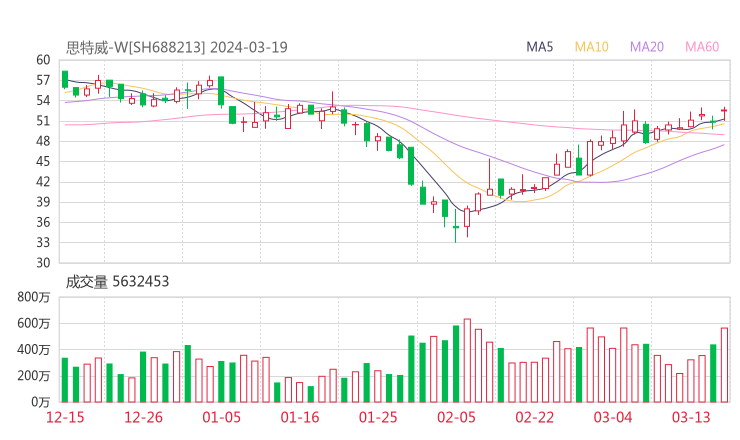Click the 12-15 date axis label
Image resolution: width=740 pixels, height=440 pixels.
coord(65,417)
